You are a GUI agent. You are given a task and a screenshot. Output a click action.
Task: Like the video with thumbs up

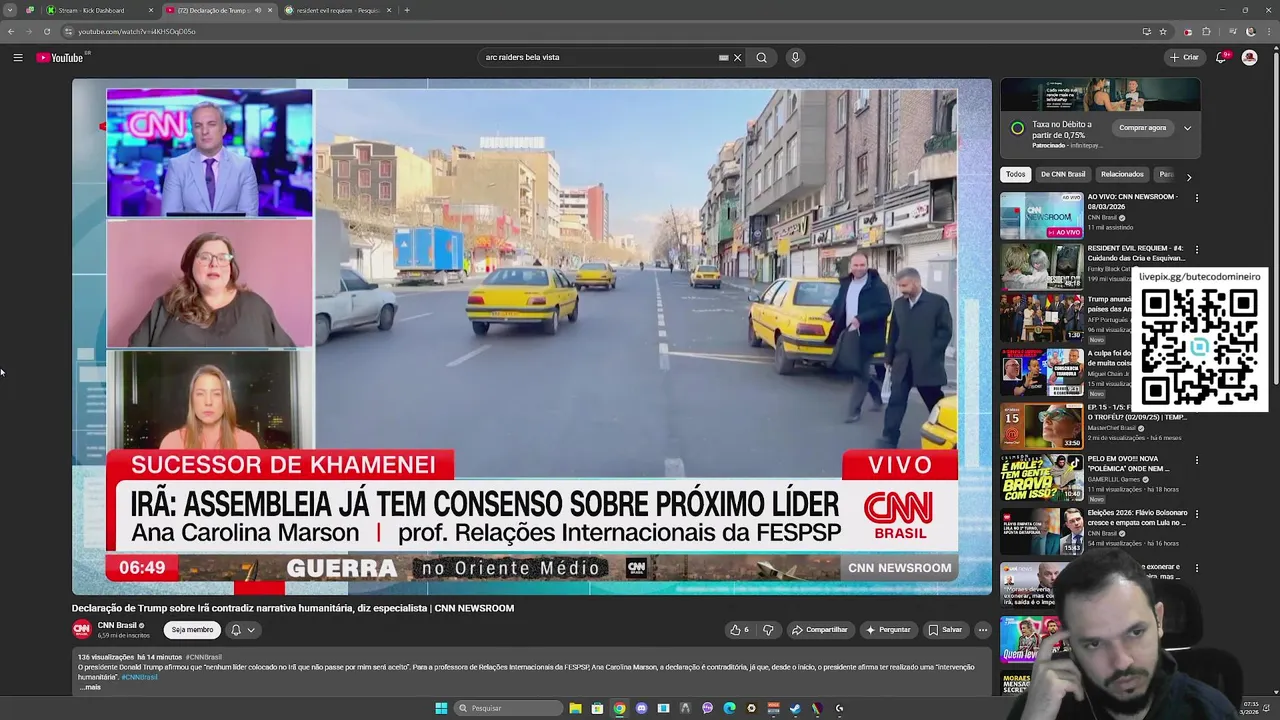pyautogui.click(x=739, y=630)
